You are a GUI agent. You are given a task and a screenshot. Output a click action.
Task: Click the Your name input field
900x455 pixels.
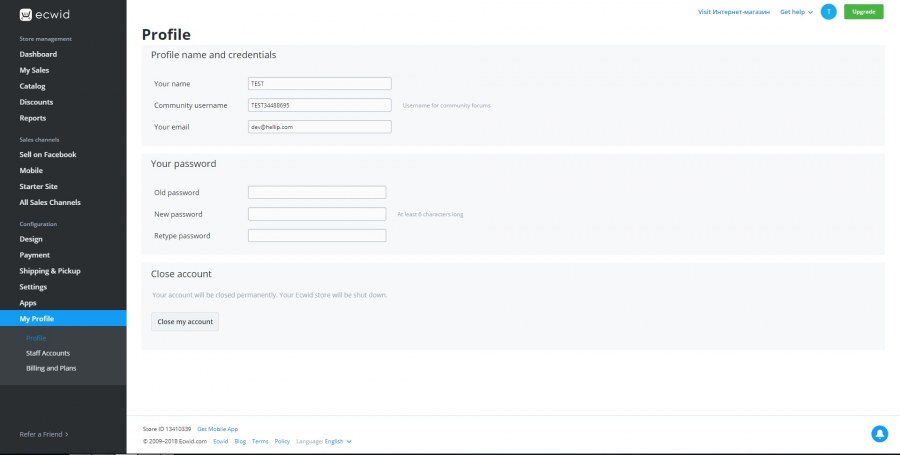pos(319,84)
